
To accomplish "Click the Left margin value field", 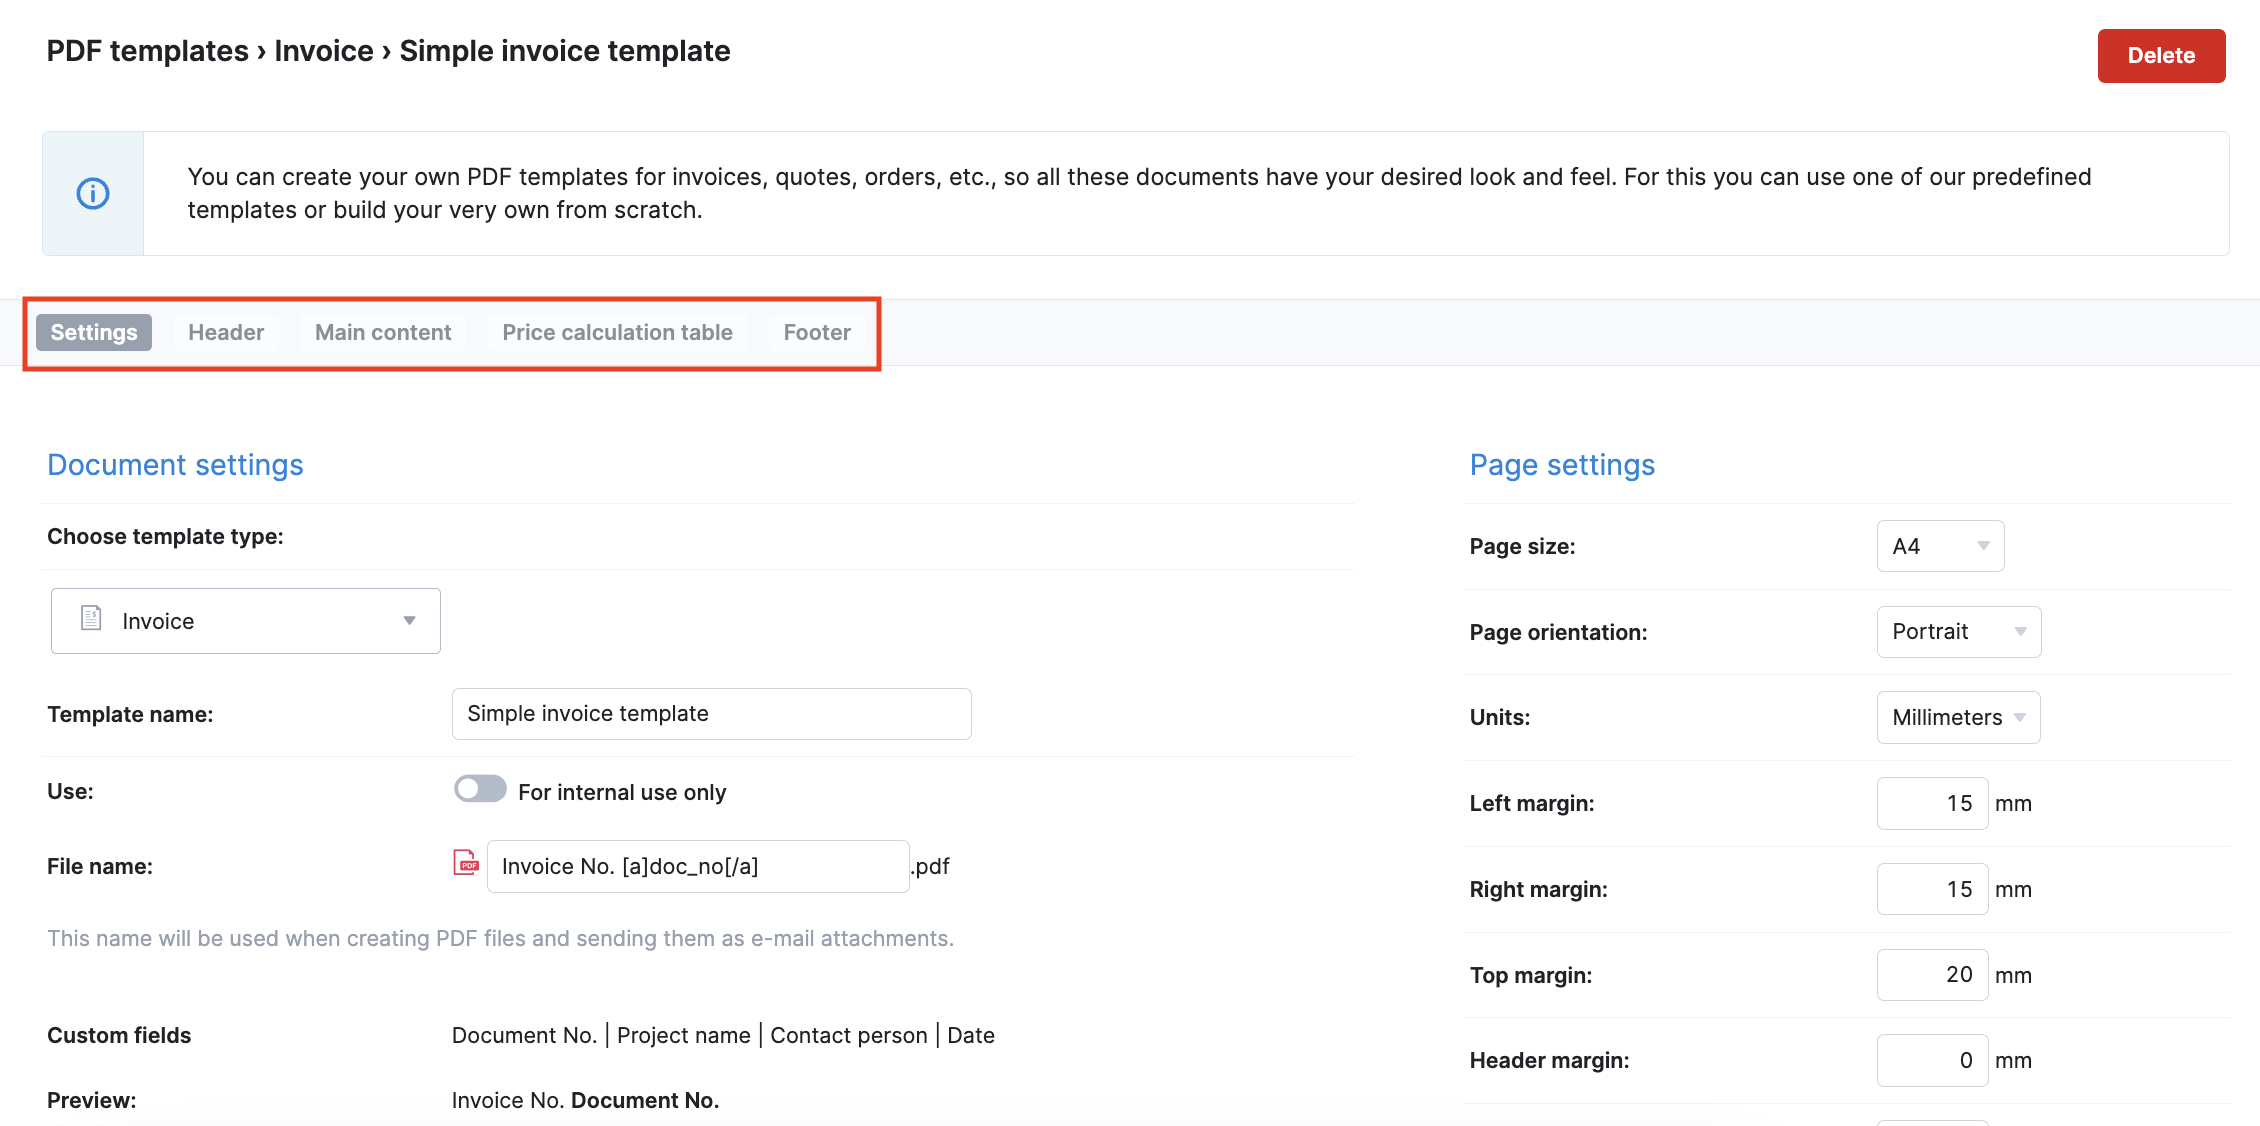I will (x=1931, y=804).
